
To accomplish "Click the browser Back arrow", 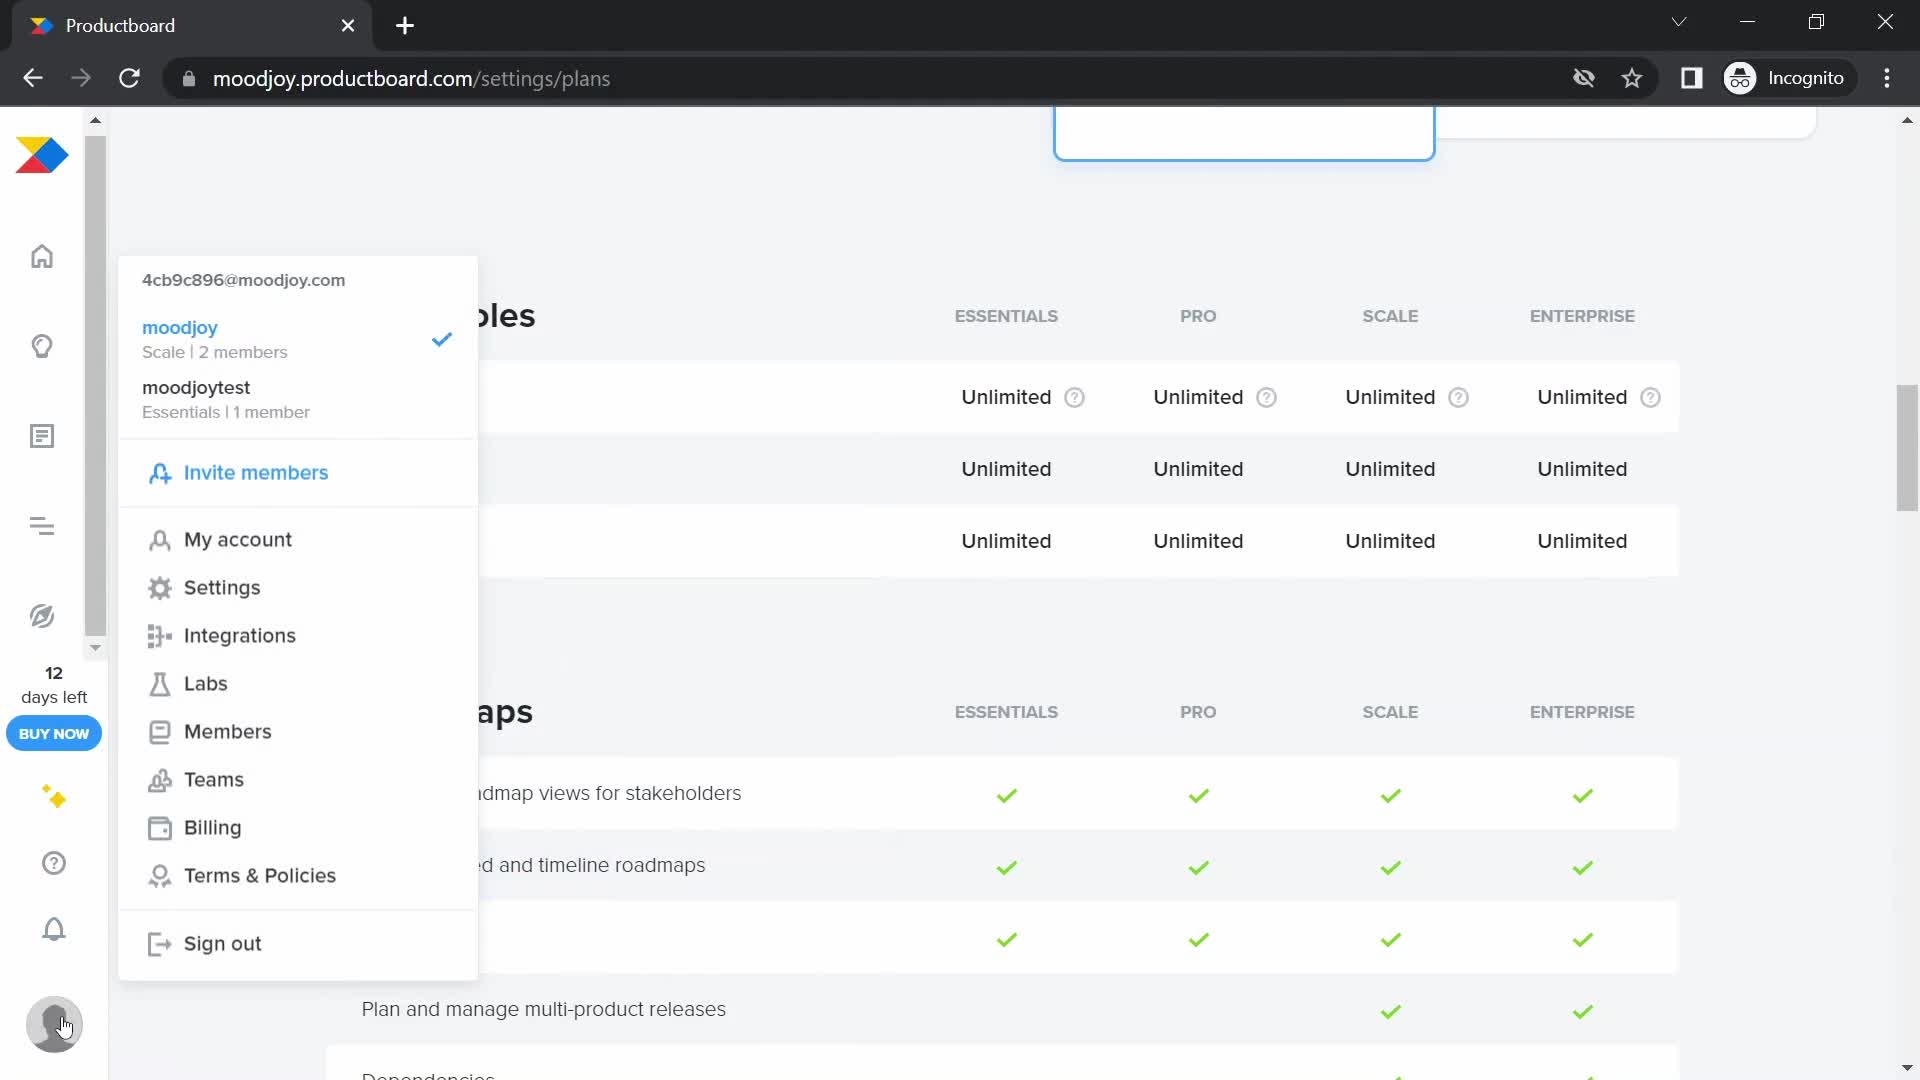I will tap(33, 78).
